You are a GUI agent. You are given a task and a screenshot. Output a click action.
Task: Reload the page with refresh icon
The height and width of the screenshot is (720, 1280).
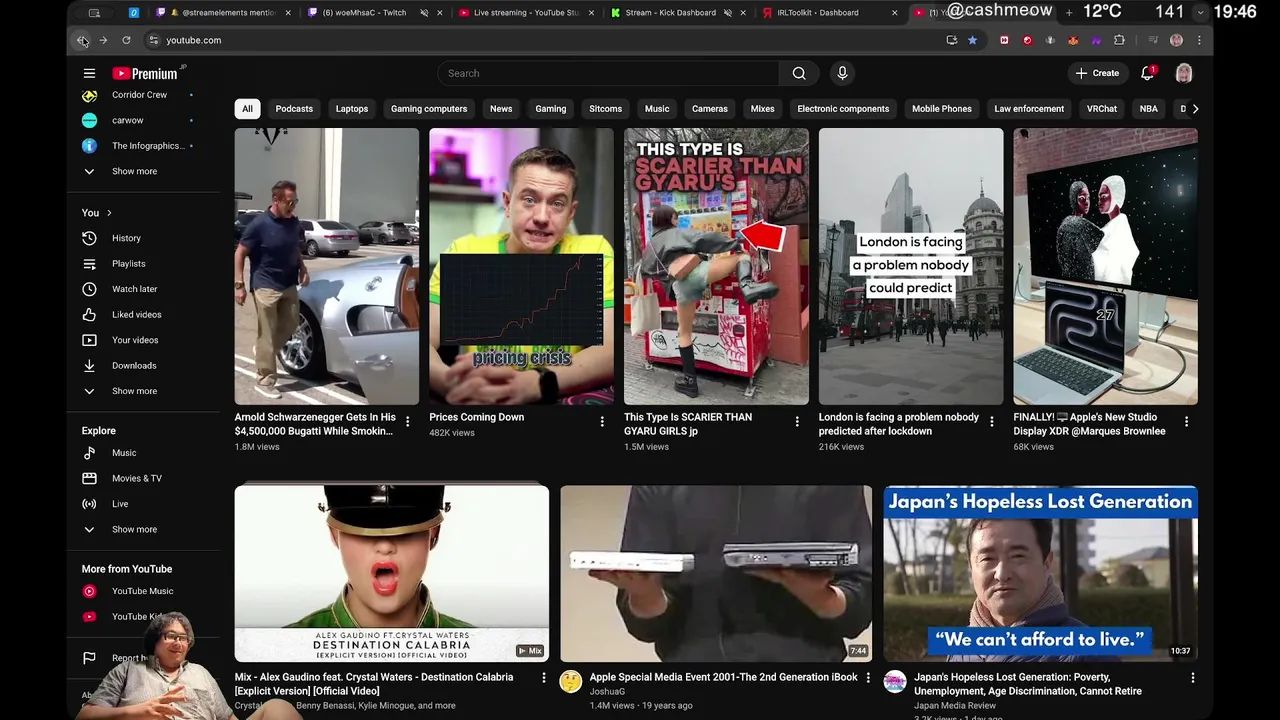tap(126, 40)
